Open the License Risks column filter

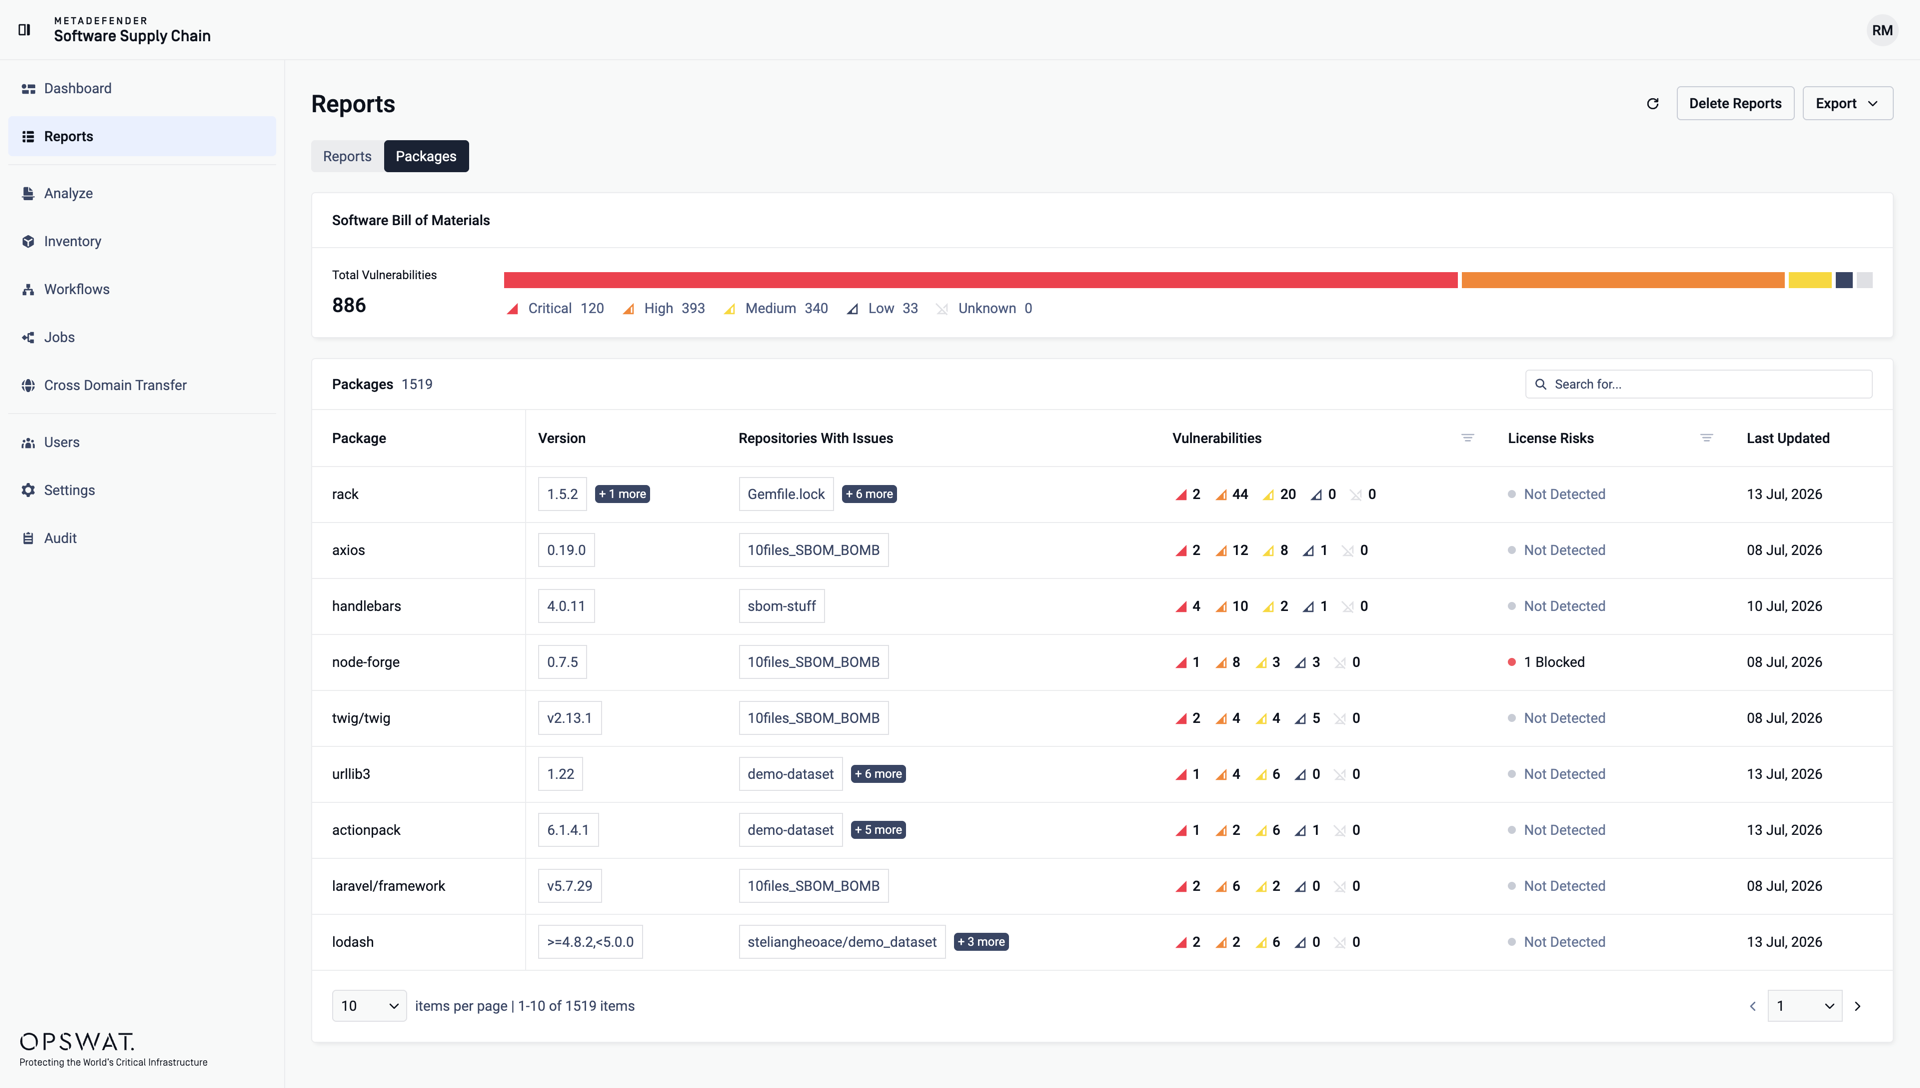click(x=1707, y=438)
